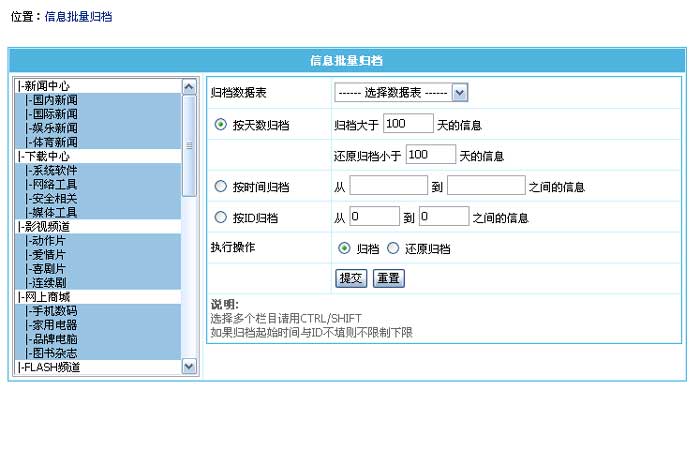Choose the 按ID归档 radio option
Viewport: 700px width, 450px height.
(220, 217)
